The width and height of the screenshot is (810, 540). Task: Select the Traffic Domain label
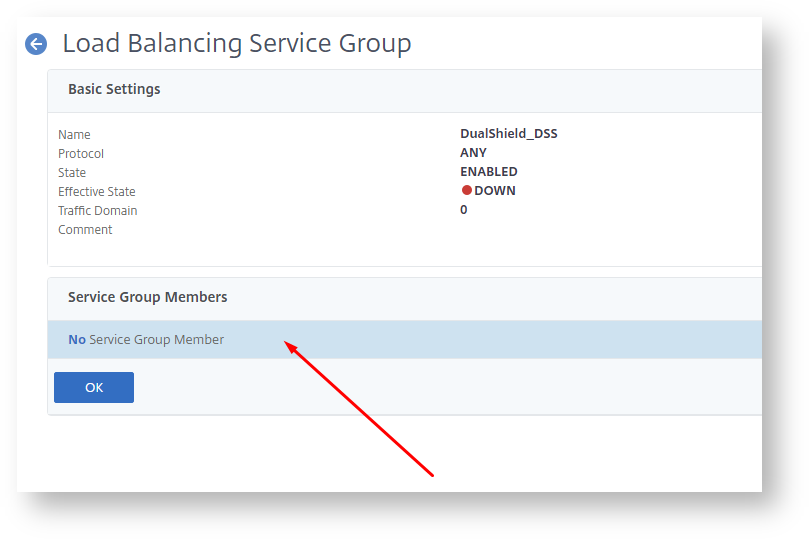pos(97,211)
